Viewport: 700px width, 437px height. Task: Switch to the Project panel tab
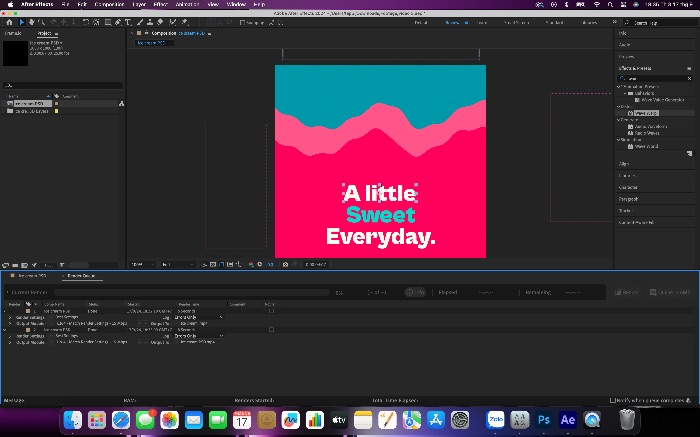(x=44, y=33)
